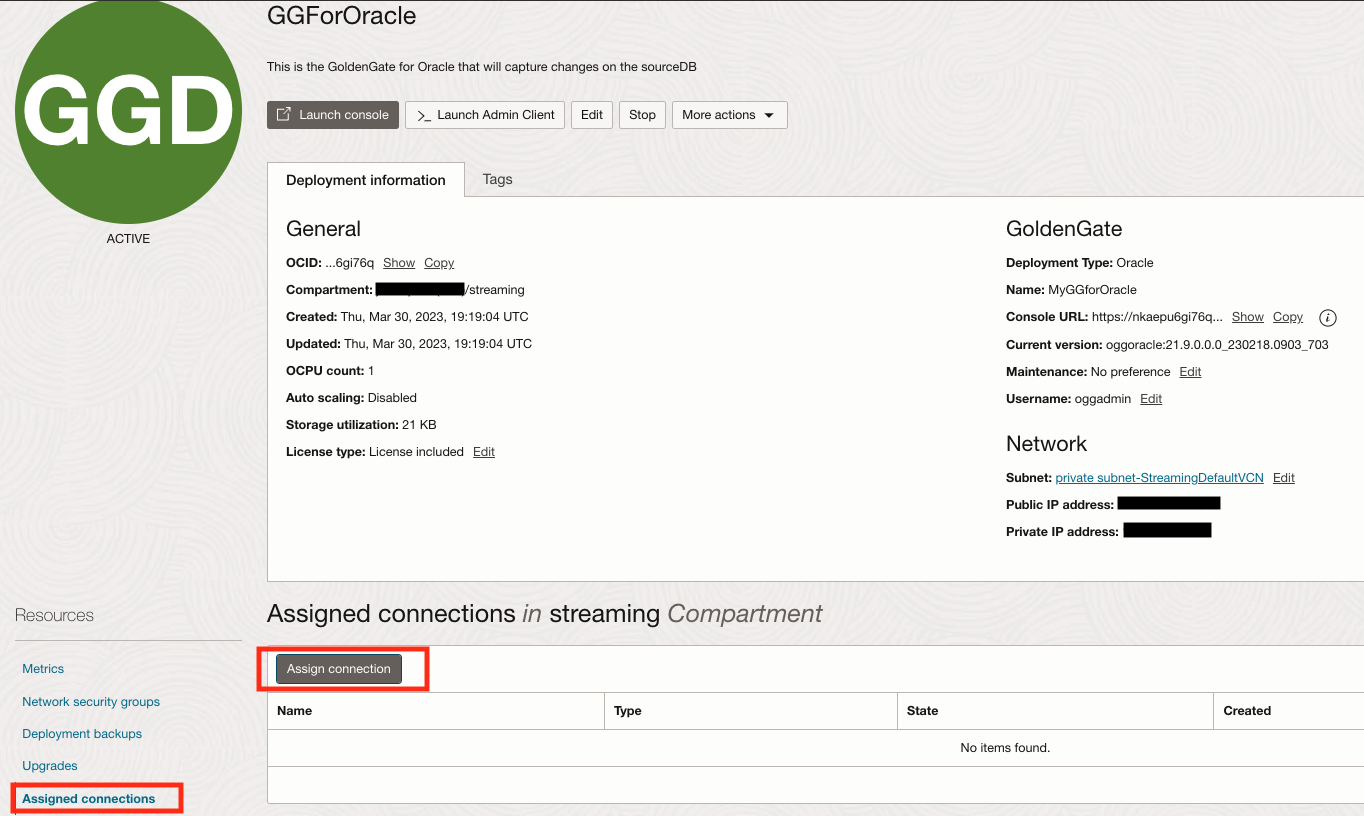Image resolution: width=1364 pixels, height=816 pixels.
Task: Click the Current version value oggoracle:21.9.0.0.0
Action: tap(1217, 345)
